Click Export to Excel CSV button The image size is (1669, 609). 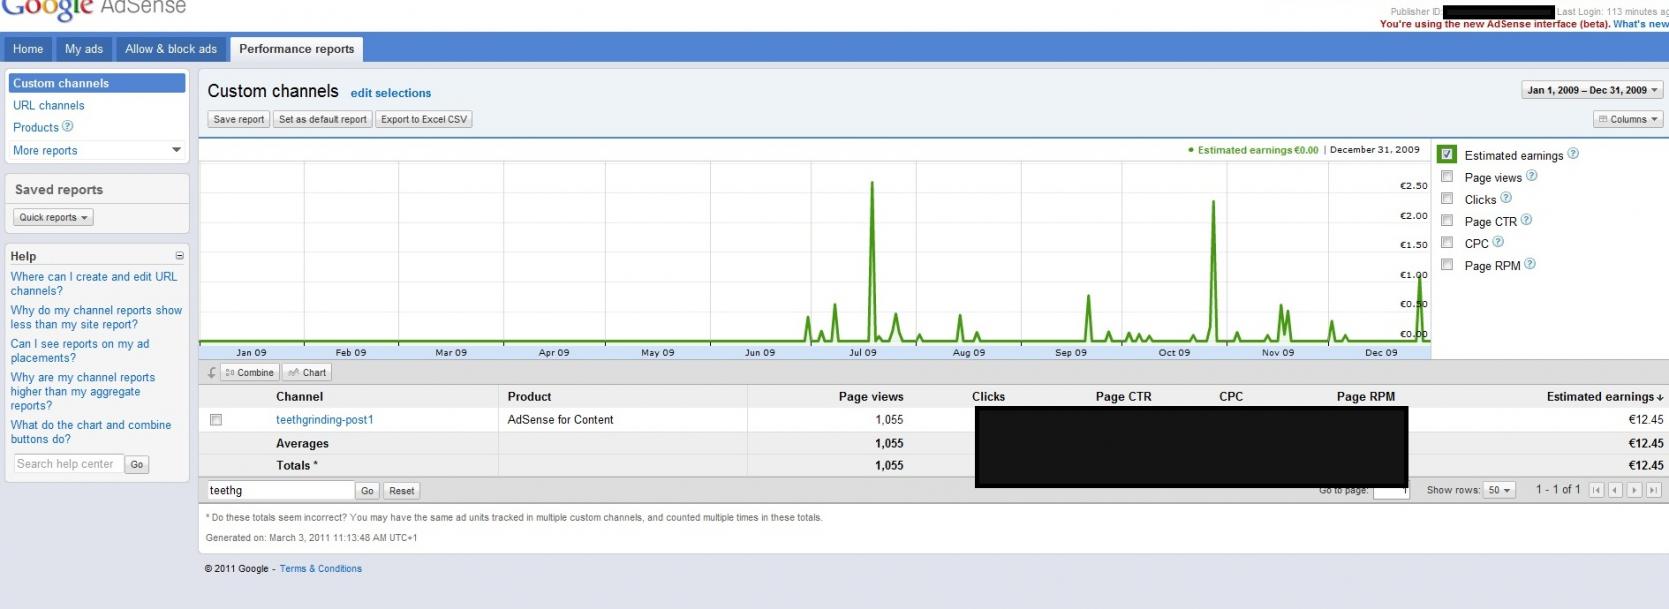pos(424,119)
